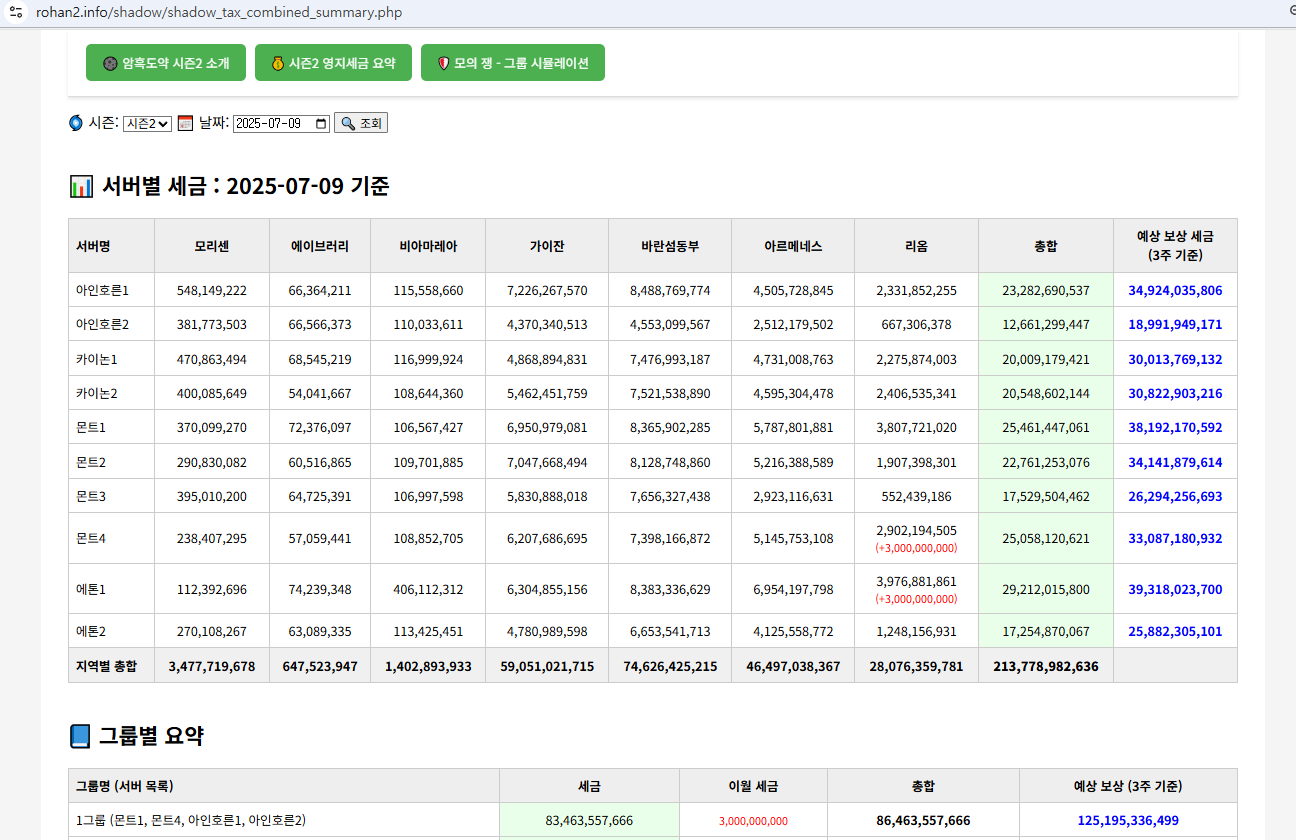Click the blue swirl icon beside 시즌 label

(76, 123)
